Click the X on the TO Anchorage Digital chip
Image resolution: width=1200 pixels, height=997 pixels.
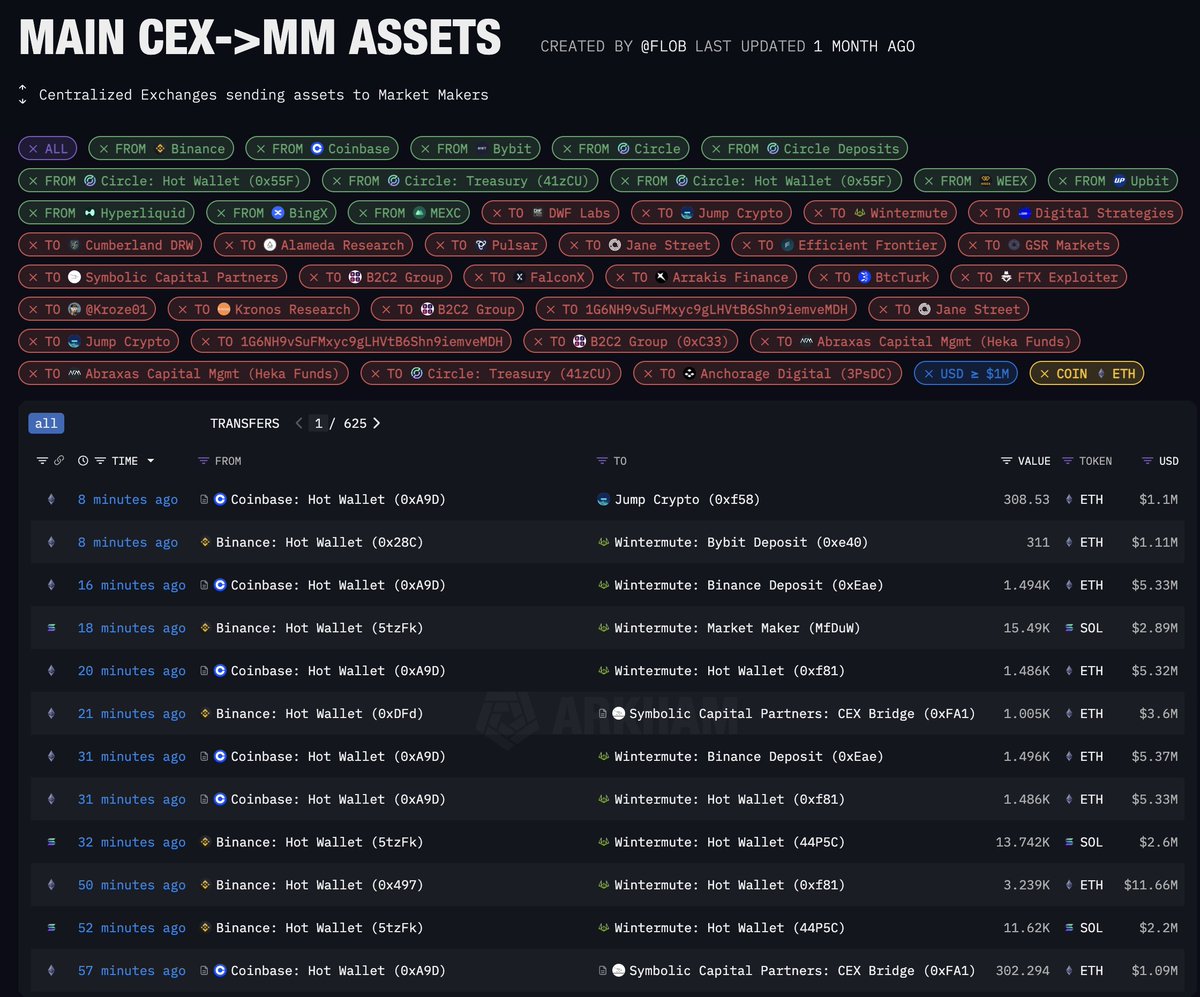pyautogui.click(x=648, y=373)
